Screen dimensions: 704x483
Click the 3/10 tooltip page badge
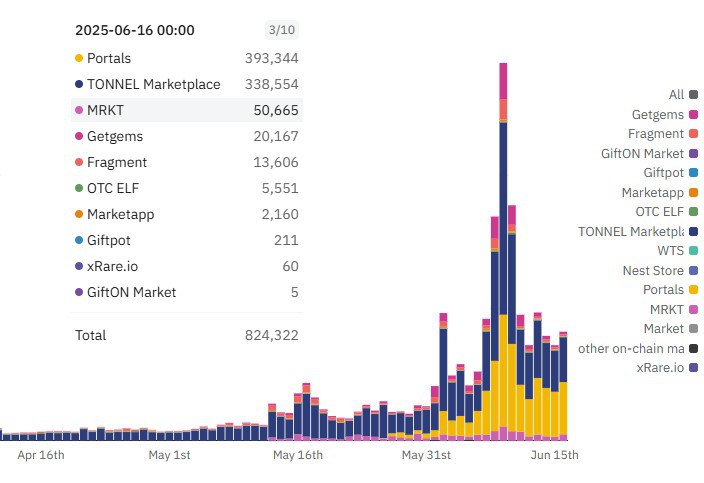click(x=282, y=30)
